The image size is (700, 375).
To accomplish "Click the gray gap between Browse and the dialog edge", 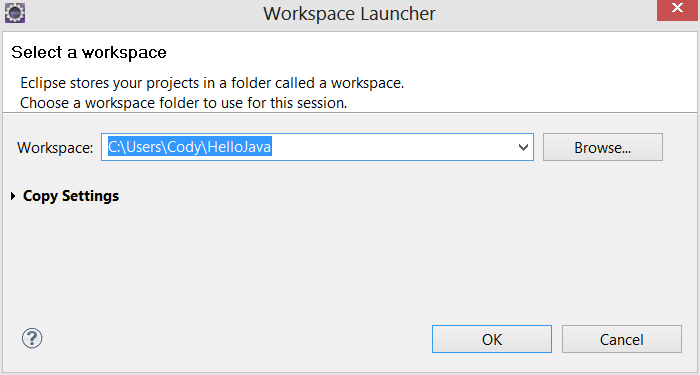I will coord(679,147).
